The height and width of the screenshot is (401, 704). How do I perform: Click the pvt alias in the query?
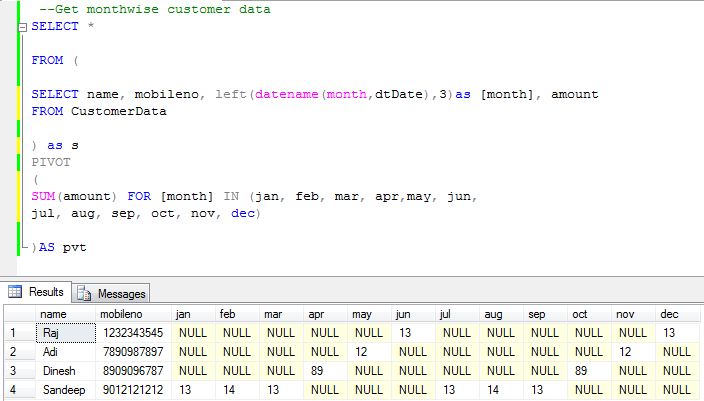[x=75, y=247]
